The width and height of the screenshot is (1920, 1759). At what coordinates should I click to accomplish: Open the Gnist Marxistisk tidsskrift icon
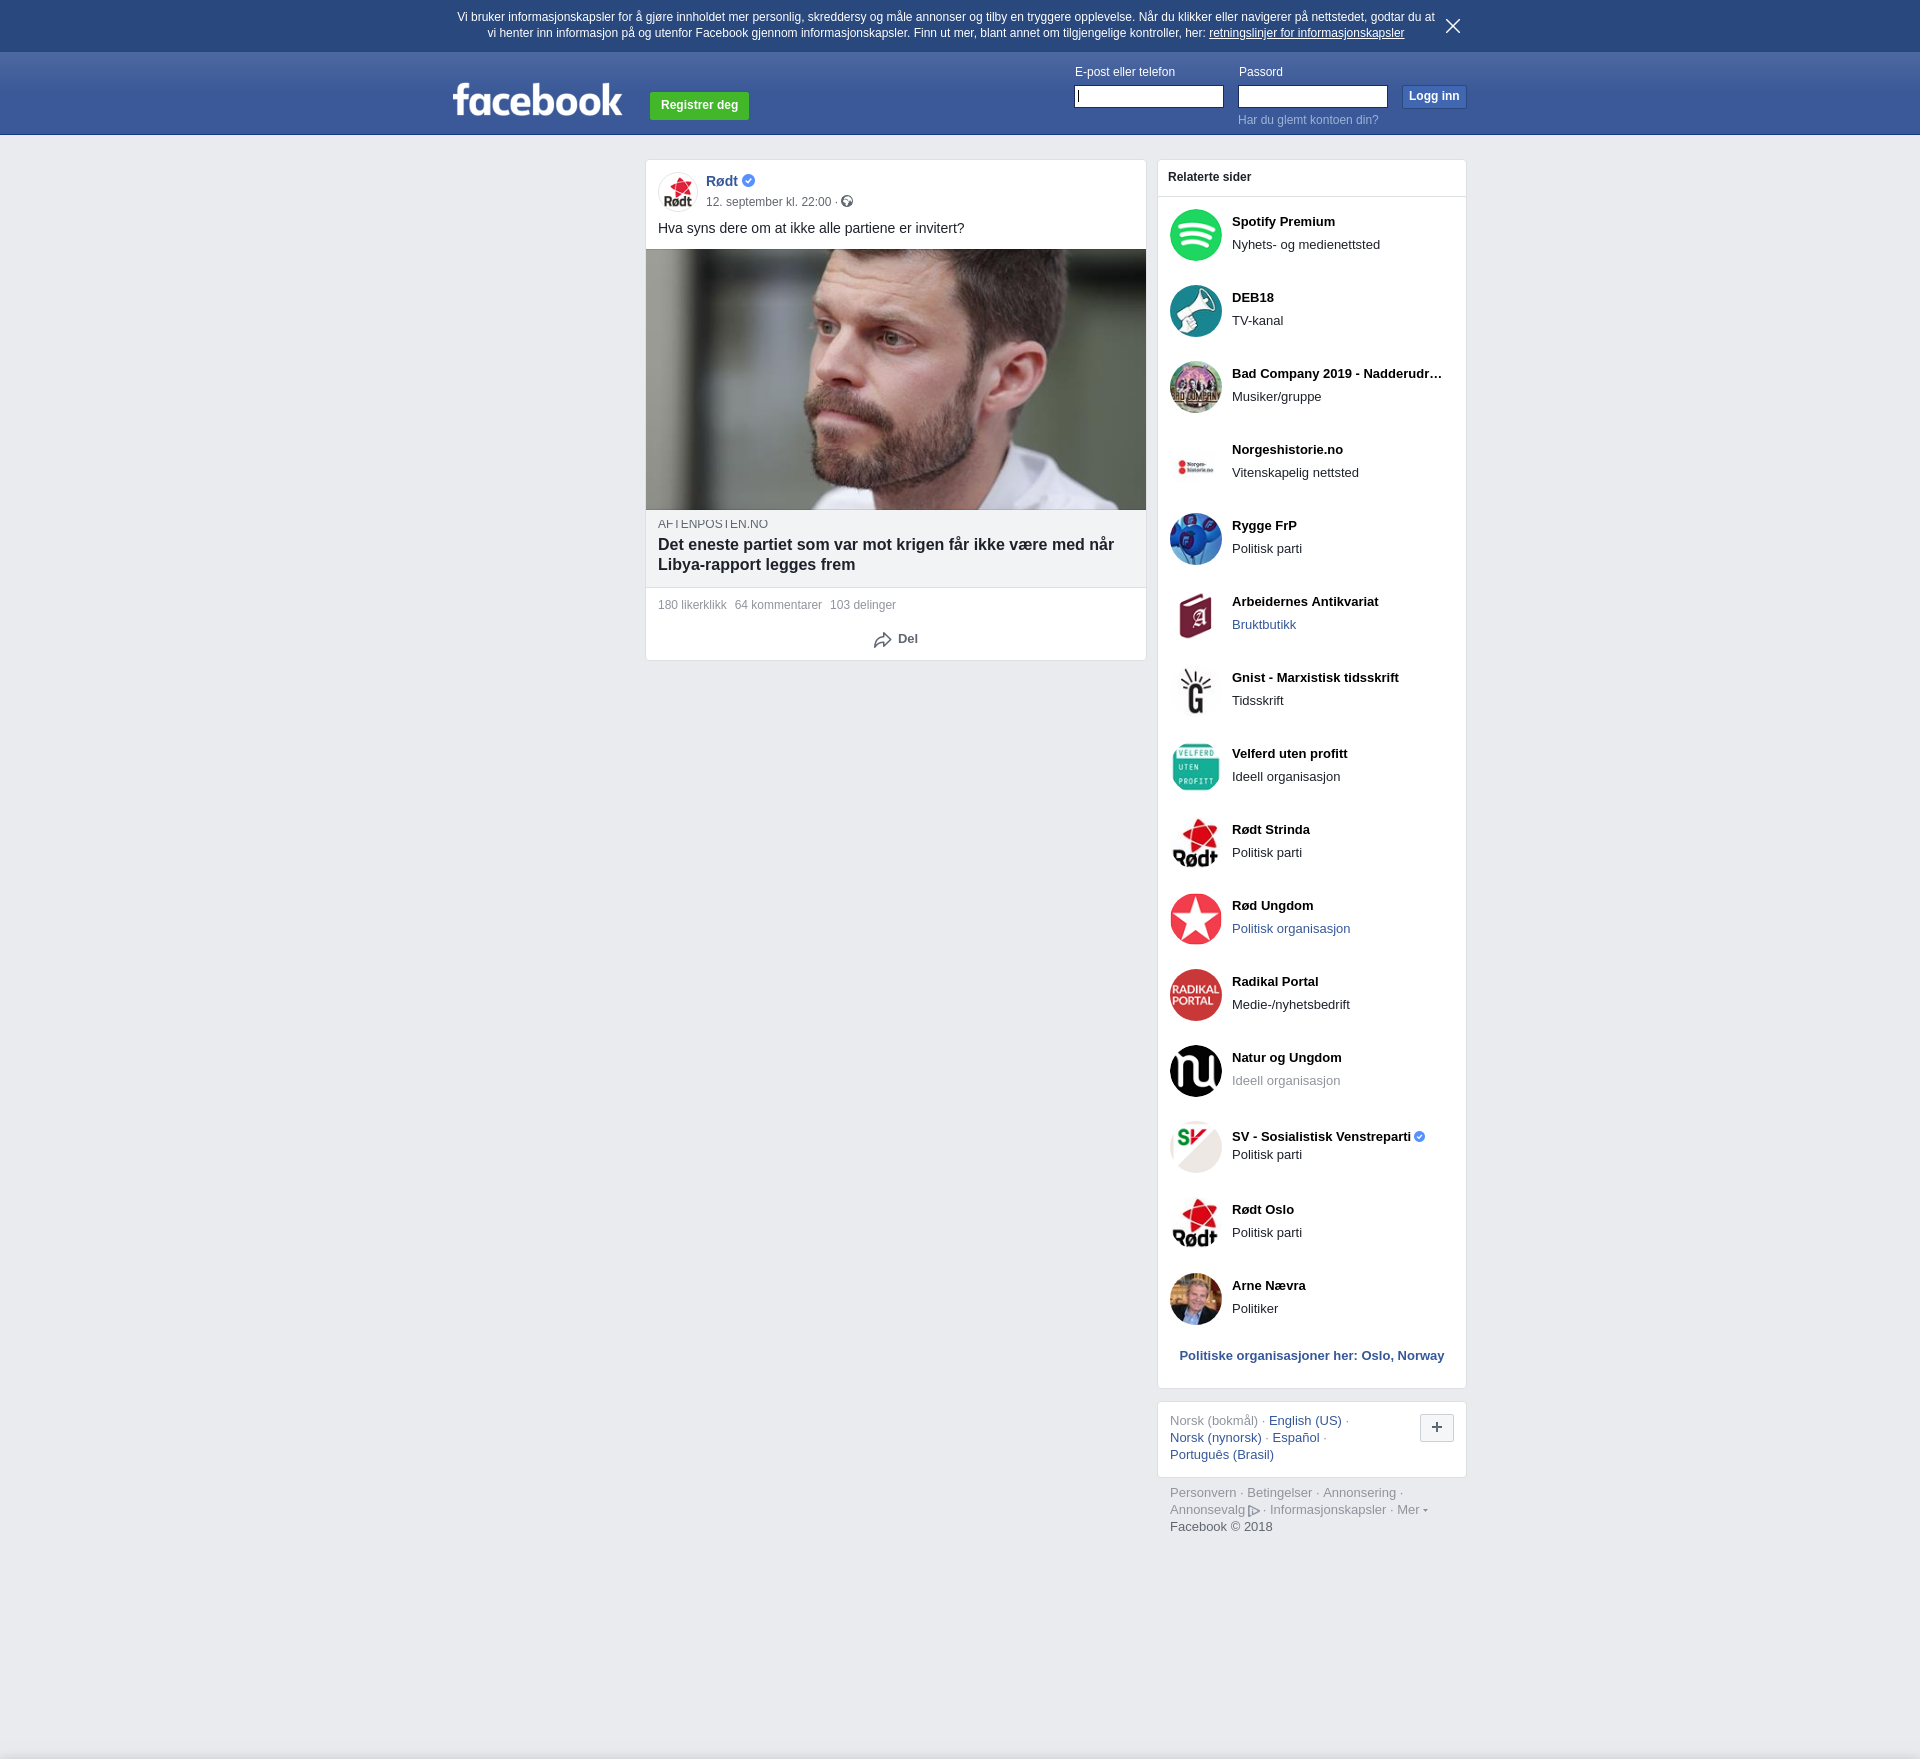pyautogui.click(x=1196, y=691)
